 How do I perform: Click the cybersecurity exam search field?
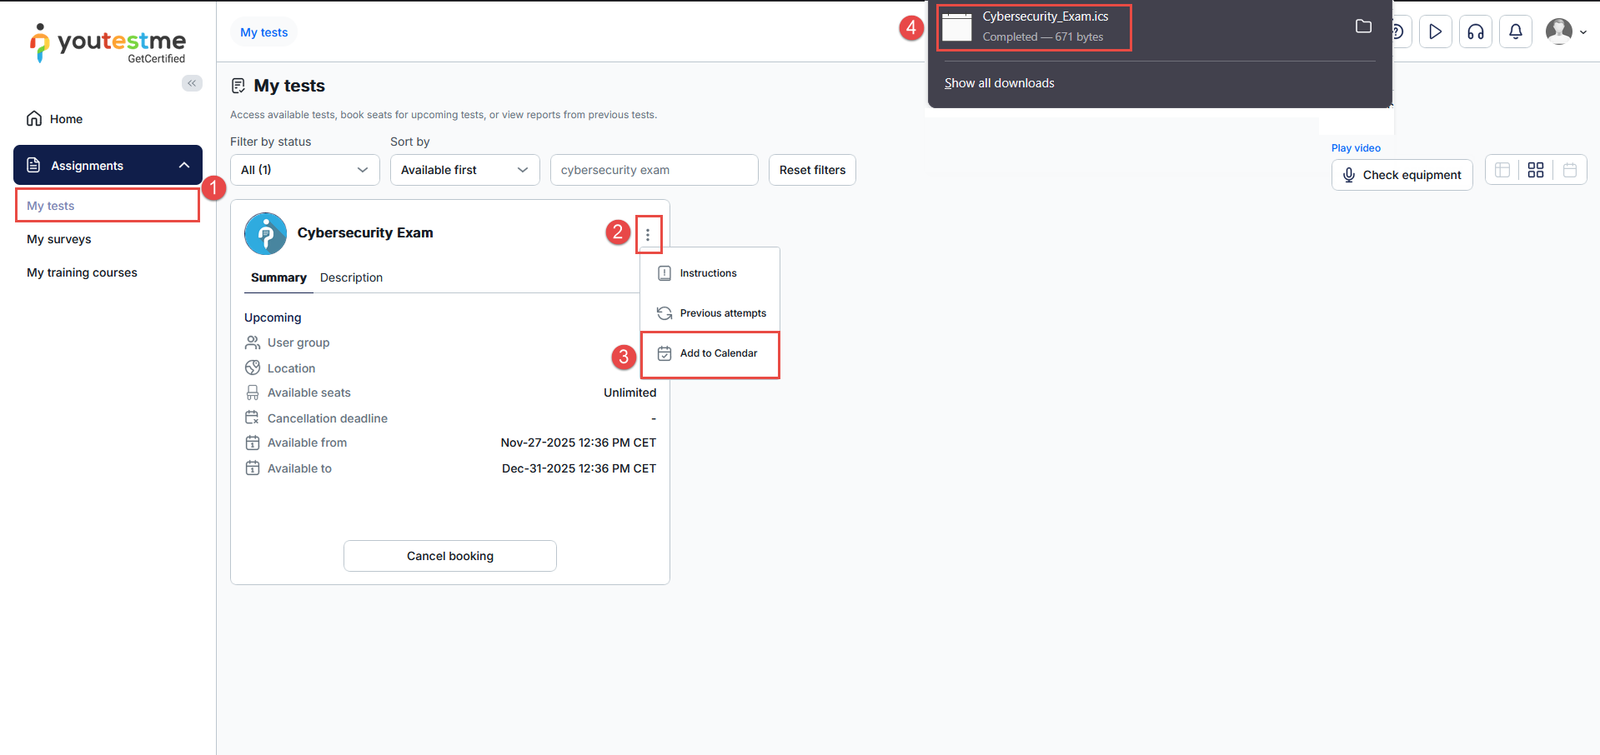pos(654,170)
